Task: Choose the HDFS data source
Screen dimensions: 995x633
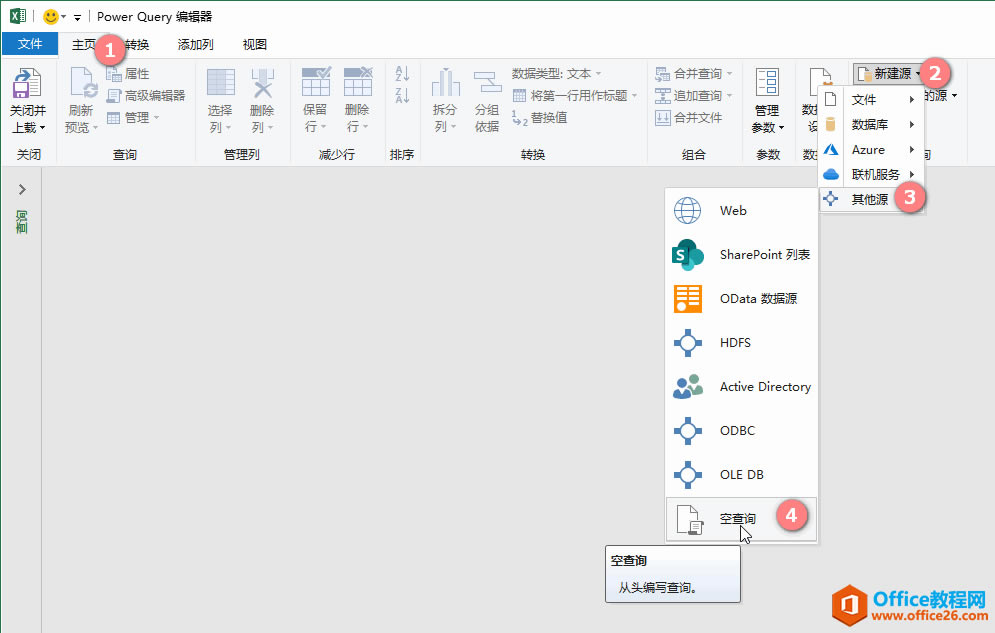Action: (x=741, y=343)
